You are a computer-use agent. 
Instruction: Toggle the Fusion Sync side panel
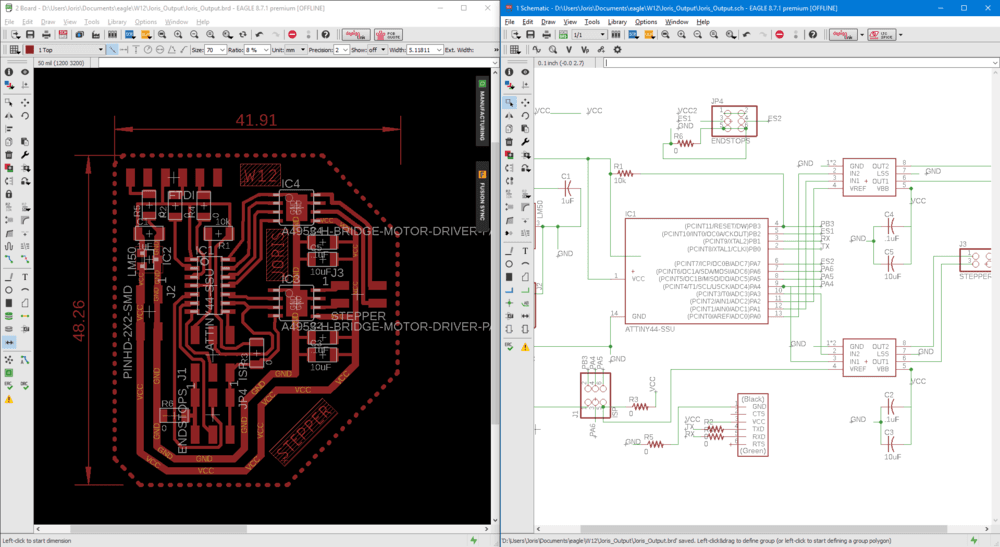pyautogui.click(x=481, y=194)
